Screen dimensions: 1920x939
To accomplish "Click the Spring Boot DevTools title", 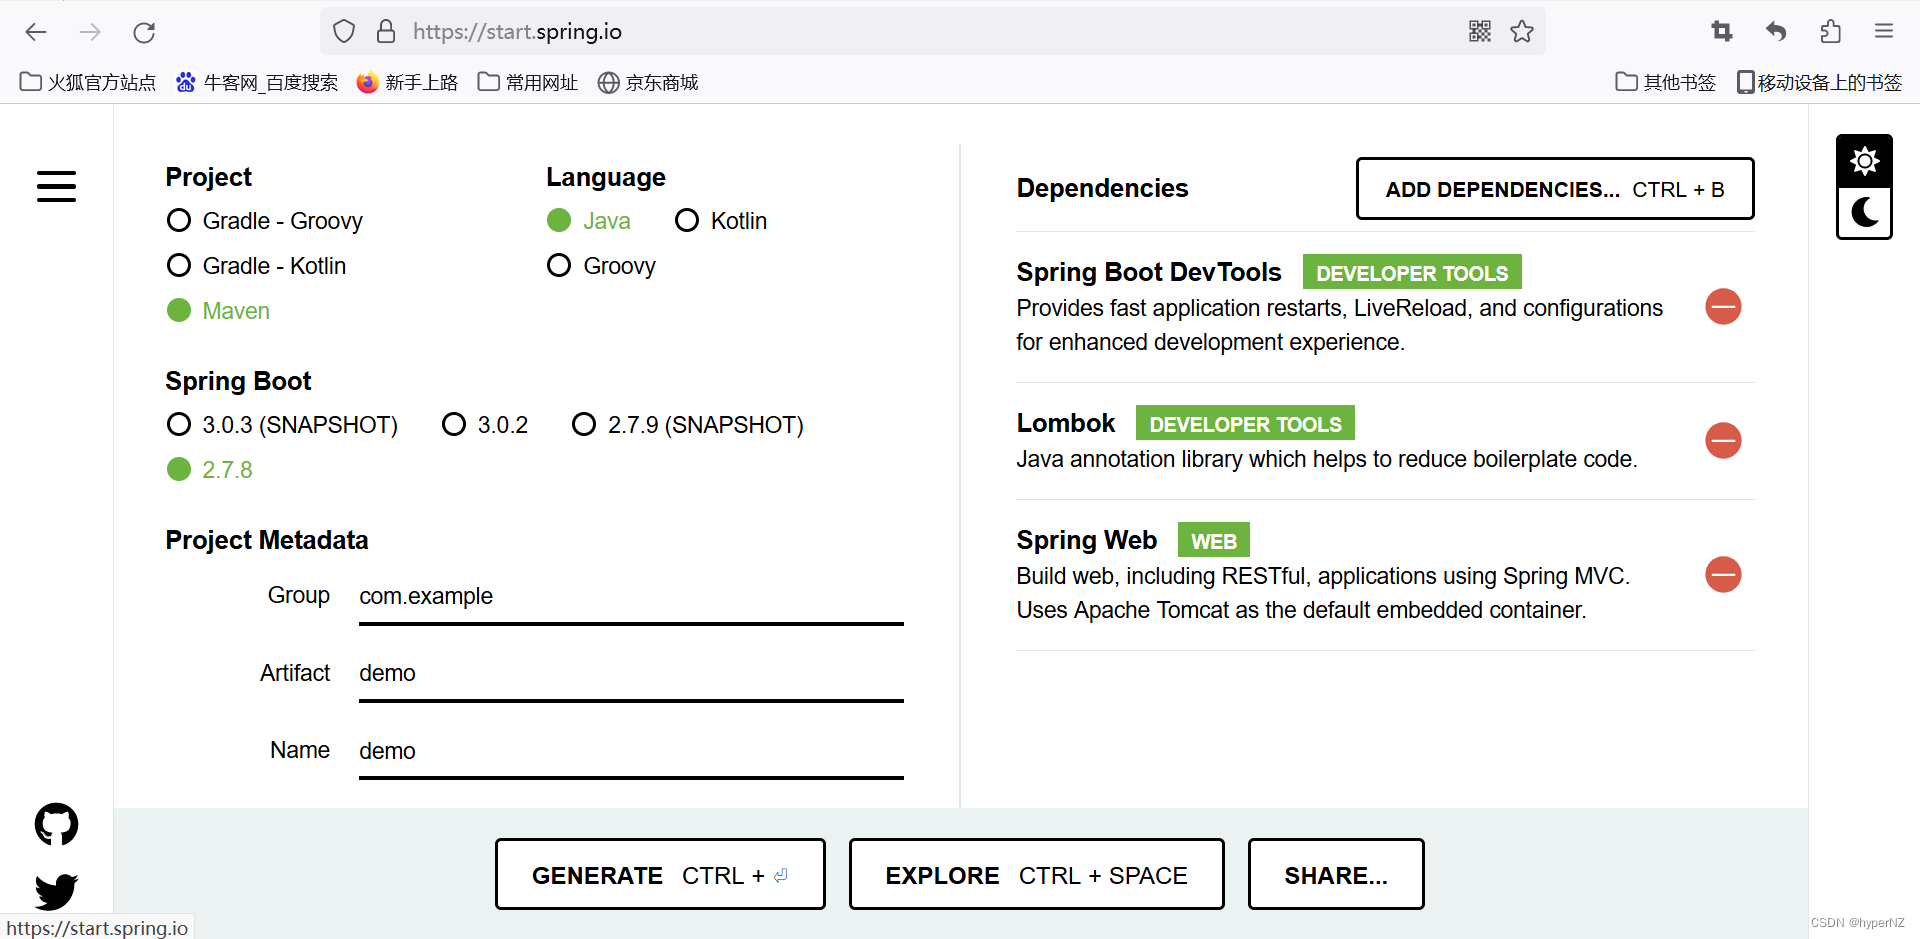I will (1148, 272).
